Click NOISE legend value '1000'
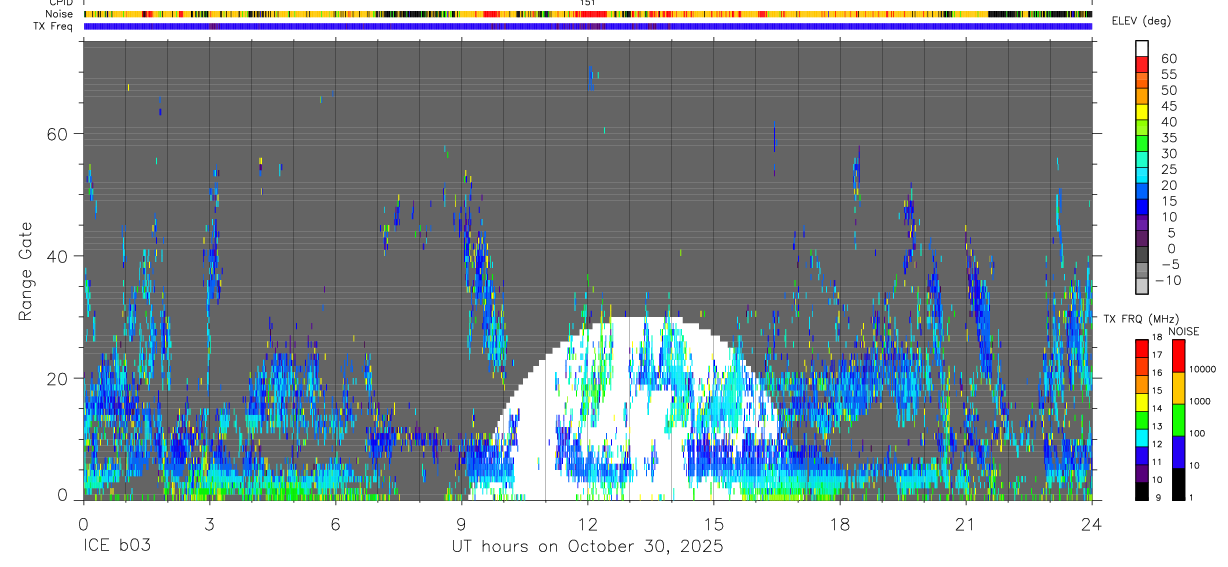 pos(1200,401)
